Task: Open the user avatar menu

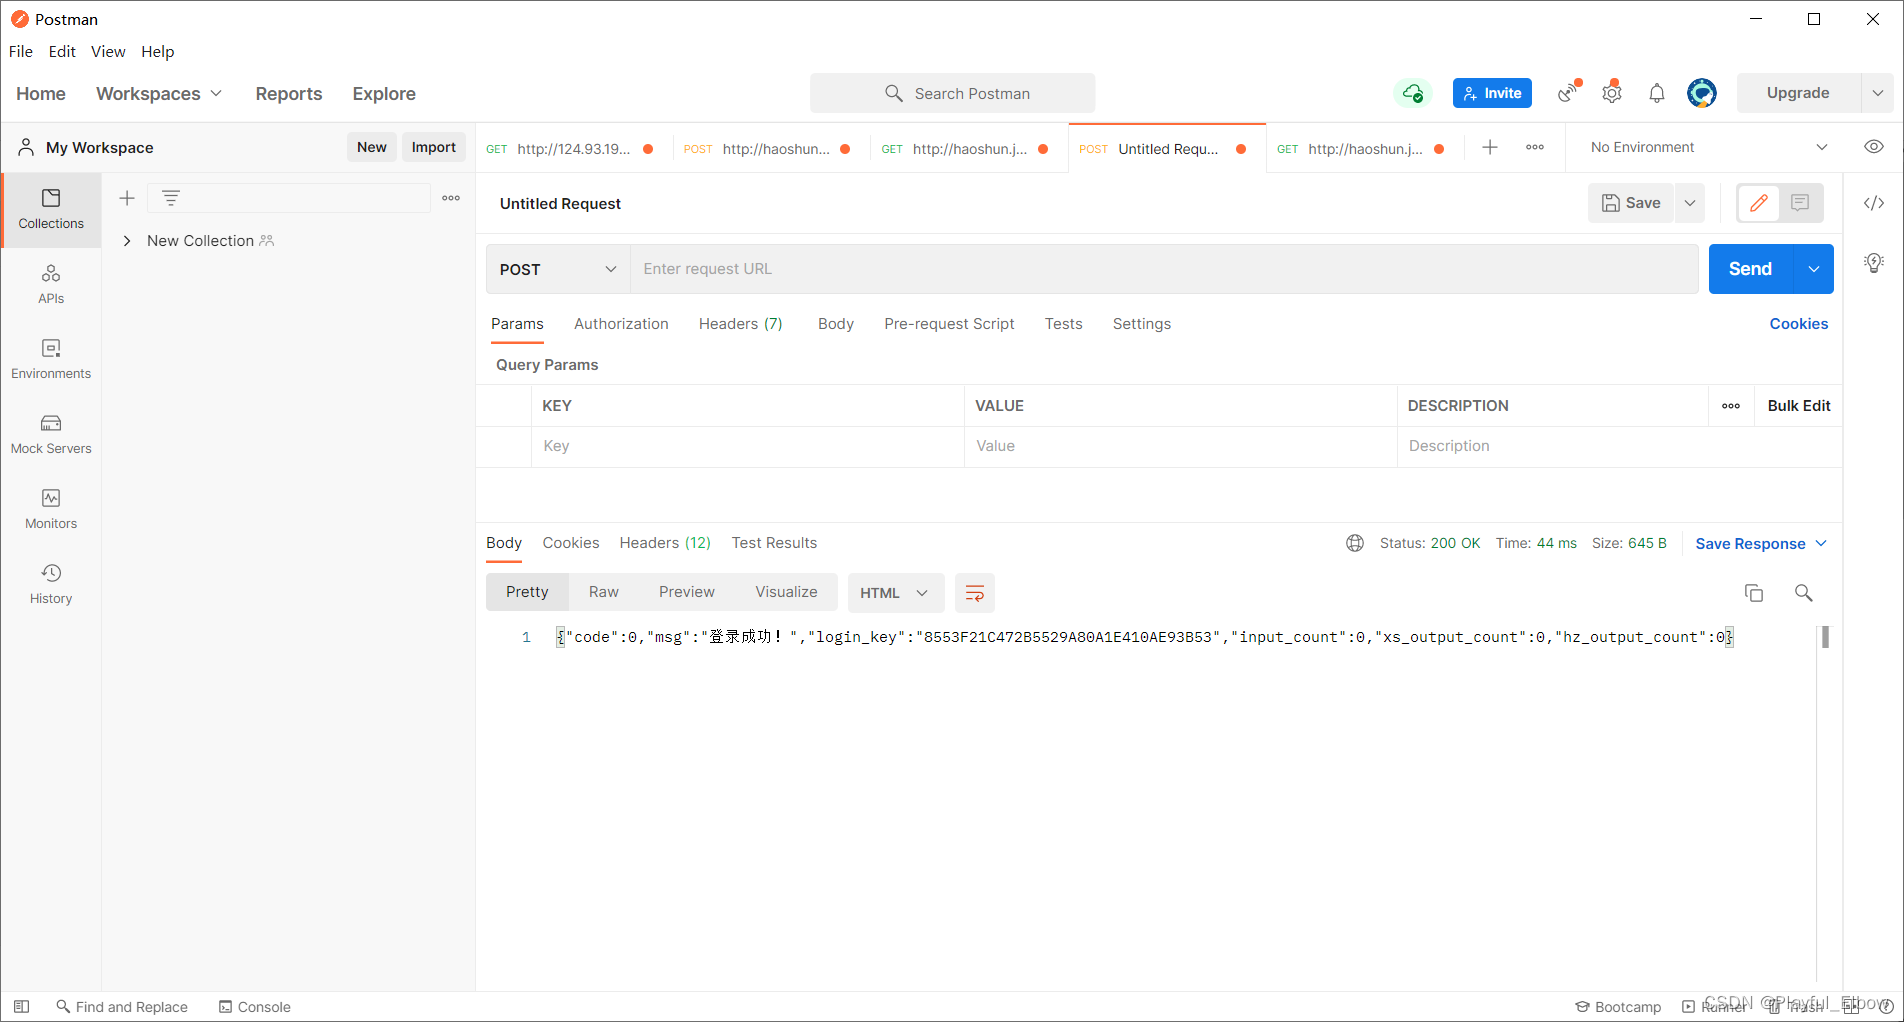Action: coord(1702,93)
